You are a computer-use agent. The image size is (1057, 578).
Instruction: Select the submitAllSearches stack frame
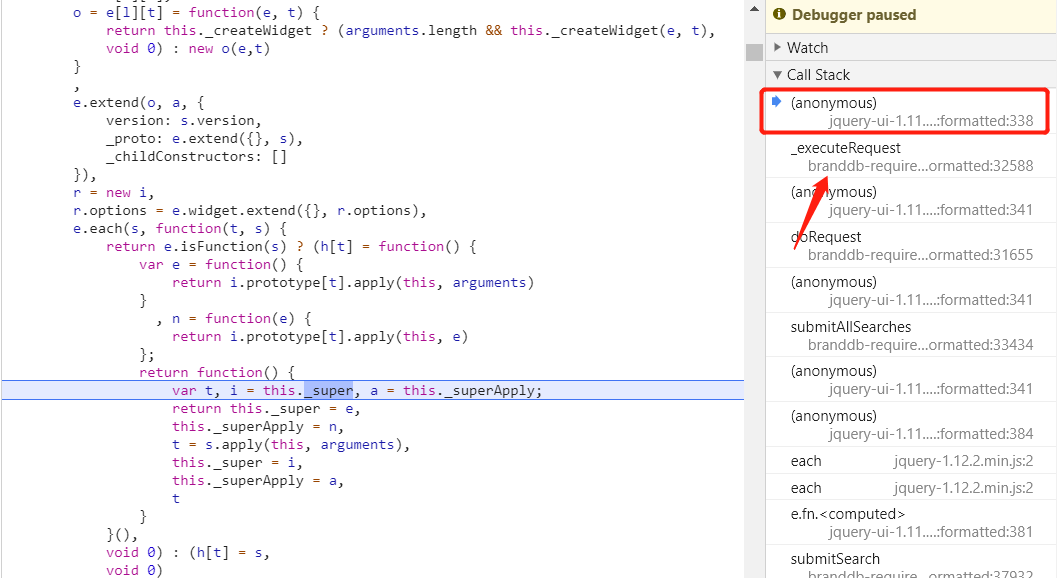tap(850, 327)
